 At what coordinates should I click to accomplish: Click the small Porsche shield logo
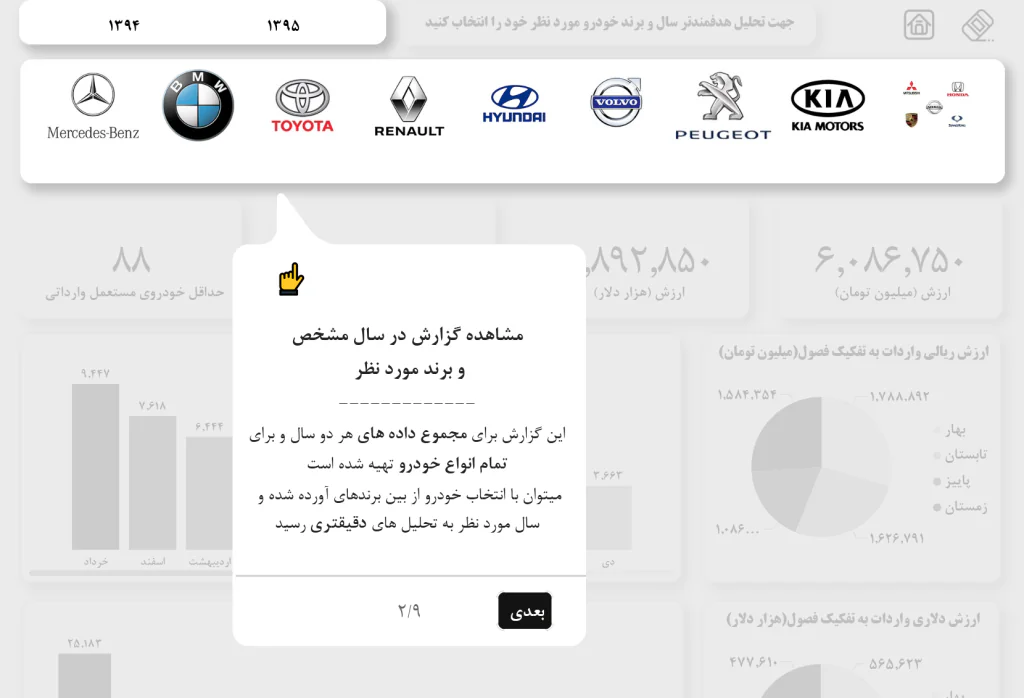911,119
